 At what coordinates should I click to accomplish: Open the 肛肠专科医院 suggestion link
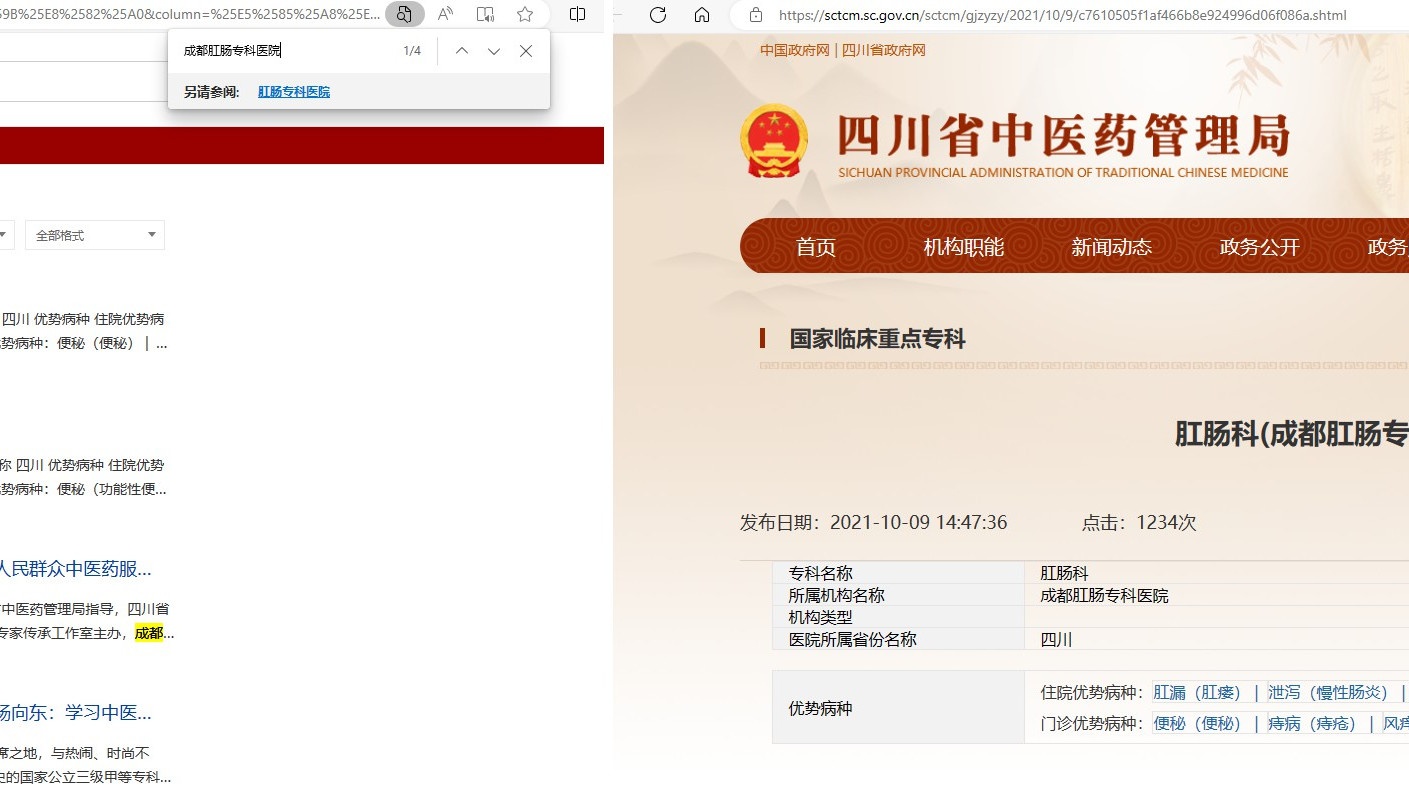294,92
